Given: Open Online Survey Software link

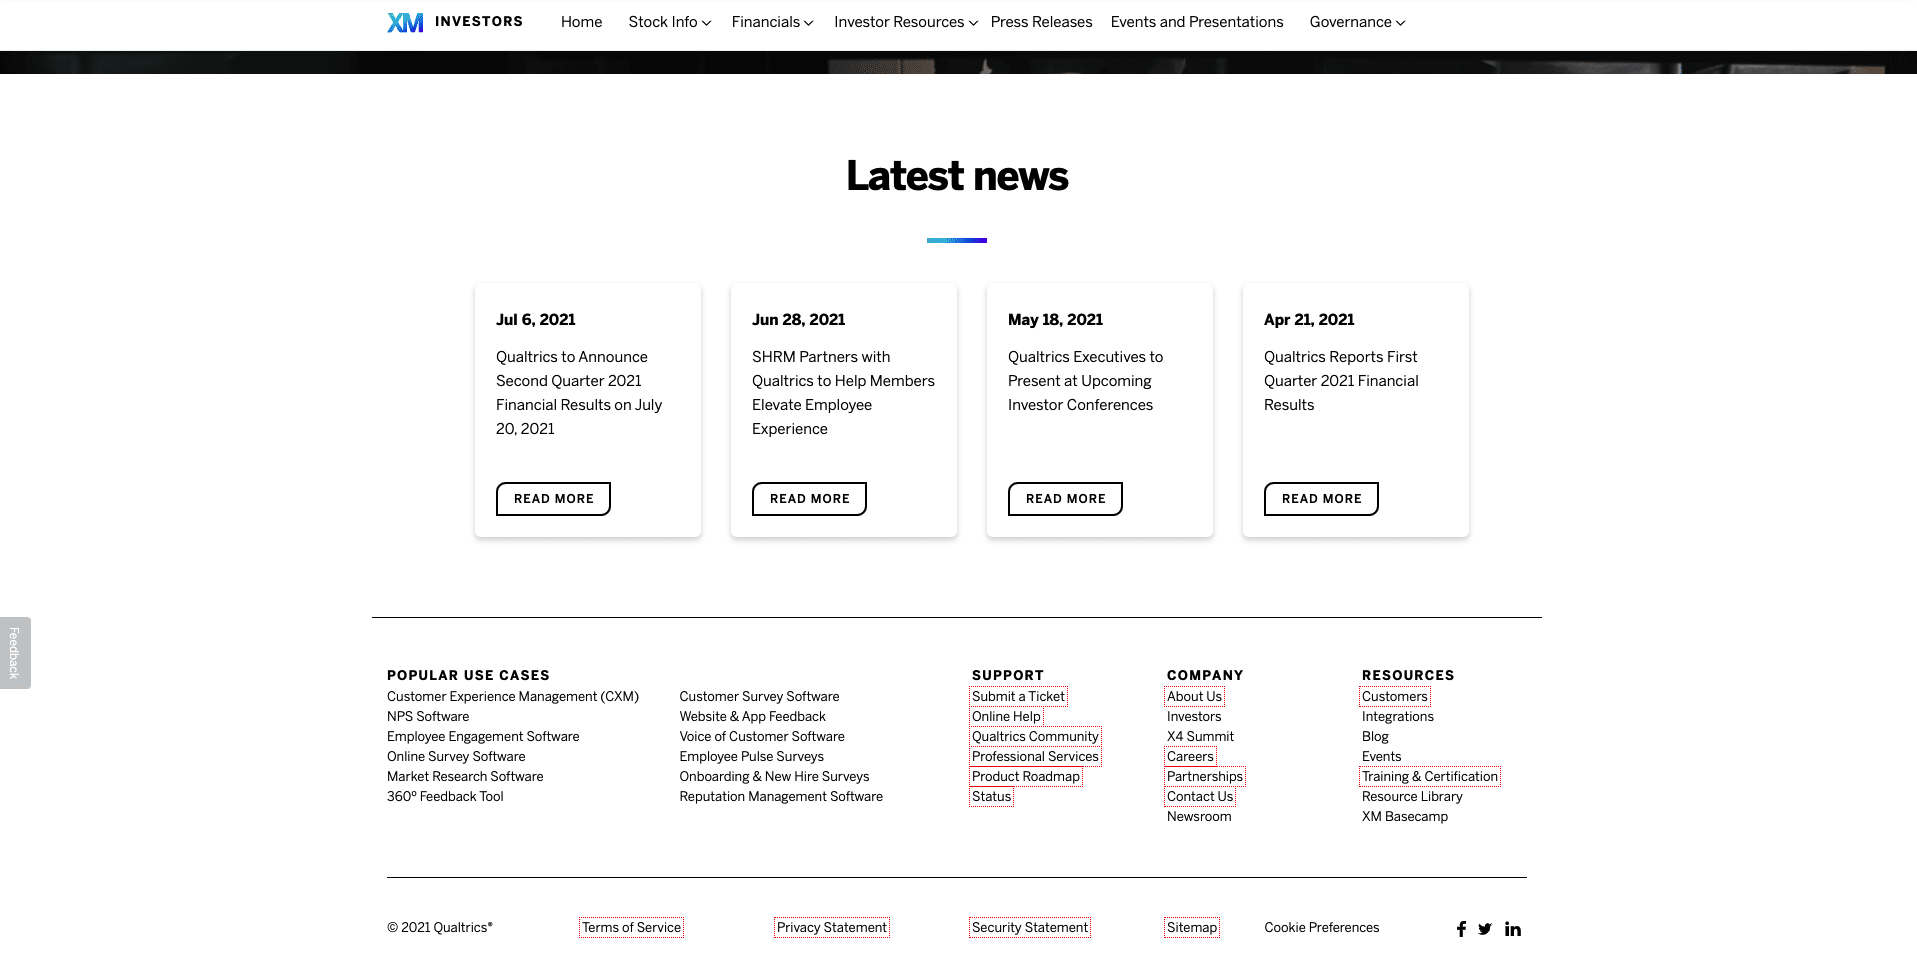Looking at the screenshot, I should [x=456, y=757].
